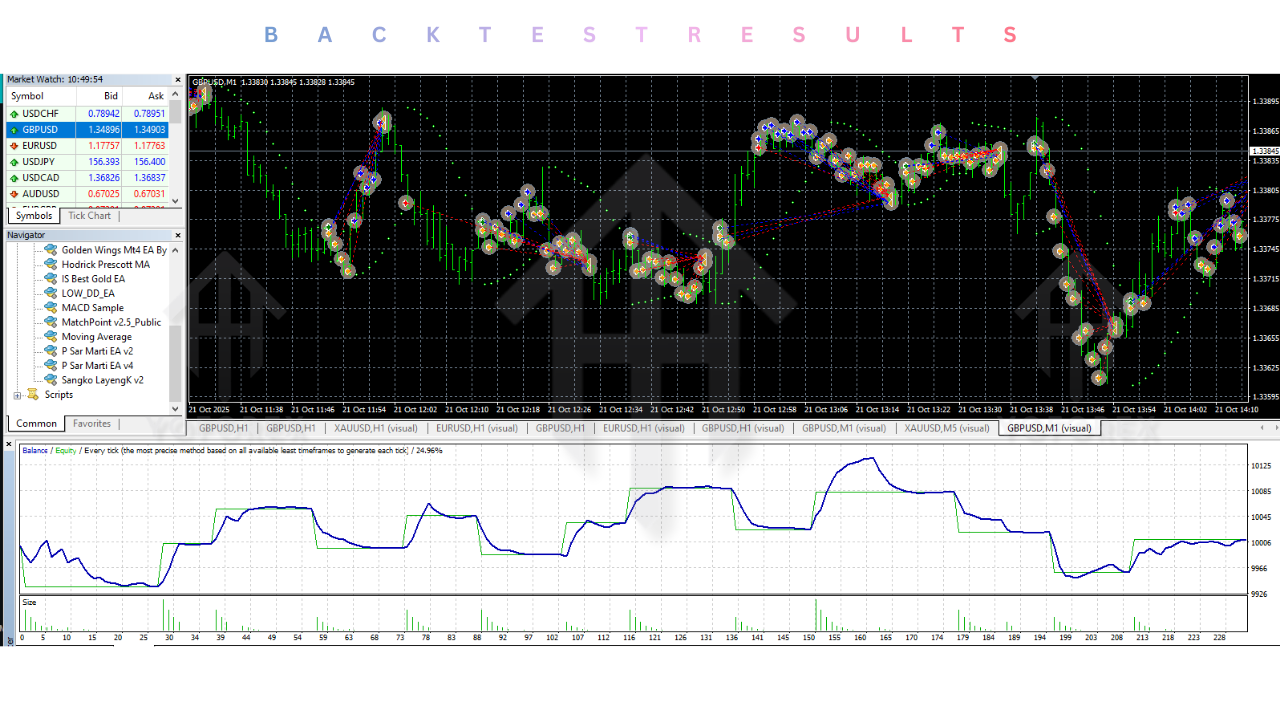Select P Sar Marti EA v4 in Navigator
This screenshot has width=1280, height=720.
click(97, 366)
